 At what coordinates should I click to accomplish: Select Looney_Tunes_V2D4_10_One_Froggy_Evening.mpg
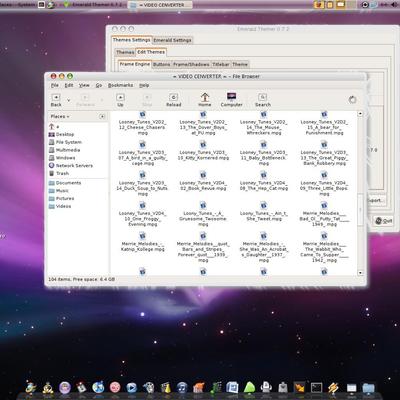[x=142, y=214]
